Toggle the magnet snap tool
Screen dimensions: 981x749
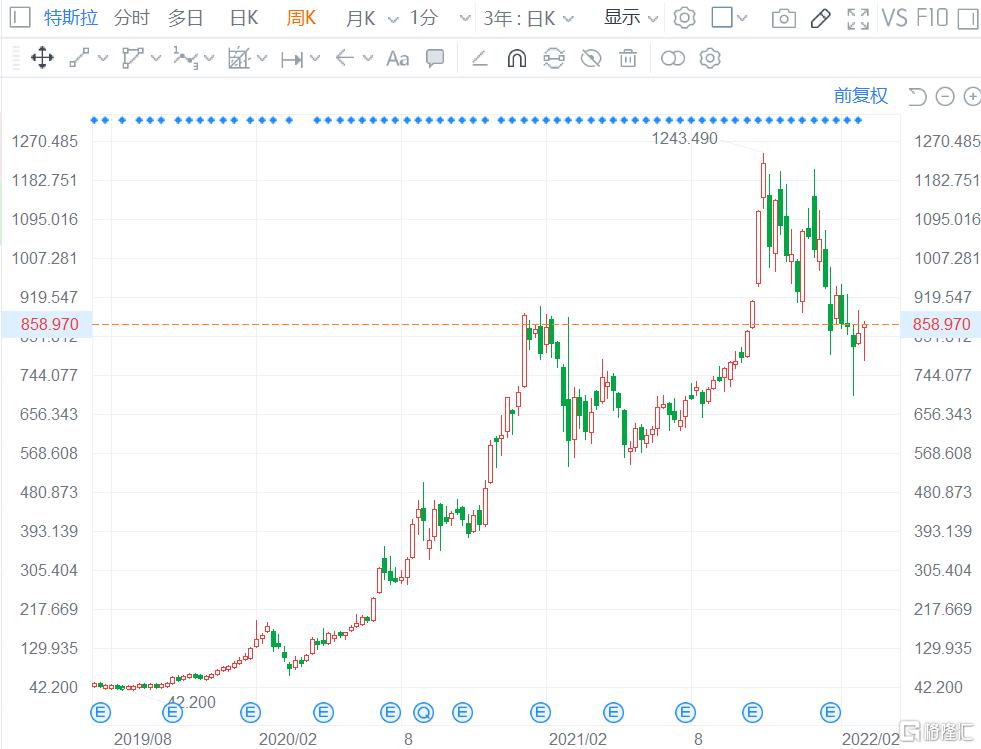(516, 58)
